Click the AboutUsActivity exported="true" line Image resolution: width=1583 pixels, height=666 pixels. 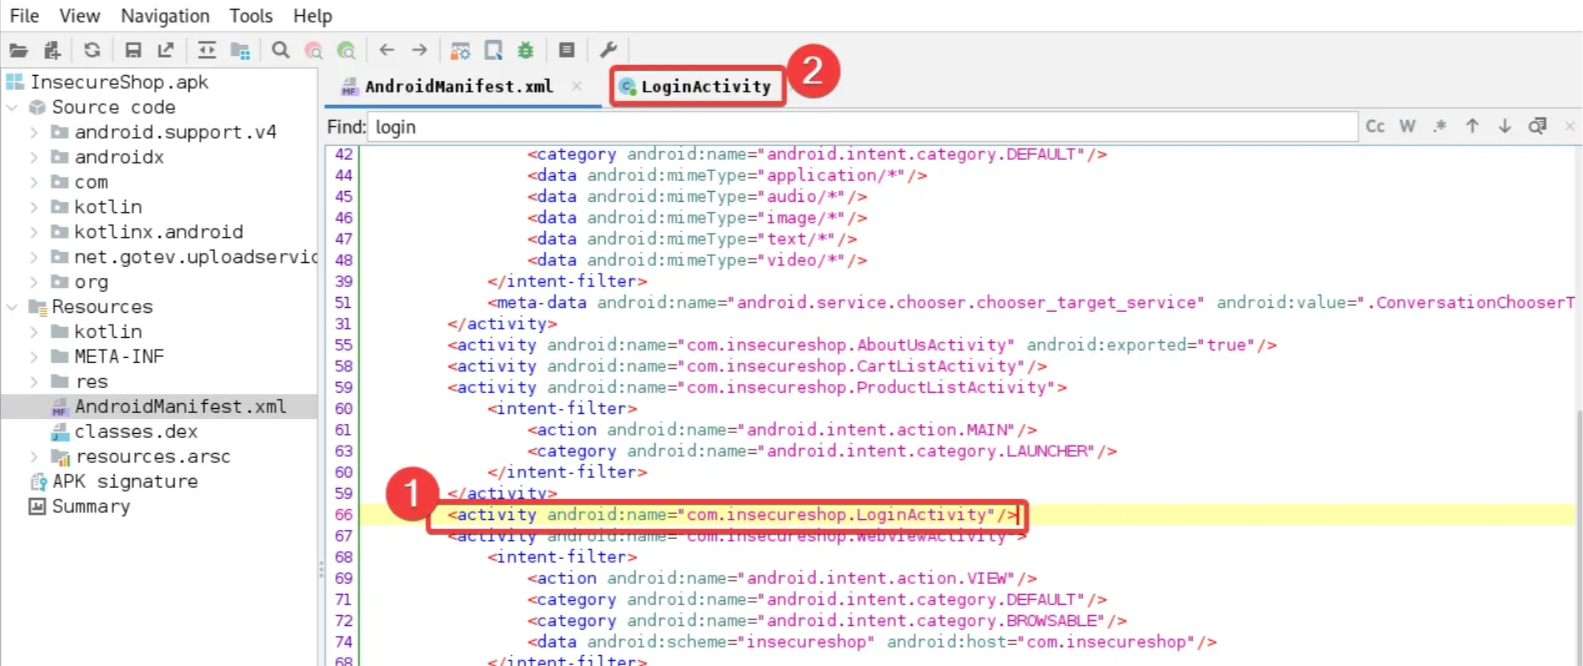coord(862,345)
